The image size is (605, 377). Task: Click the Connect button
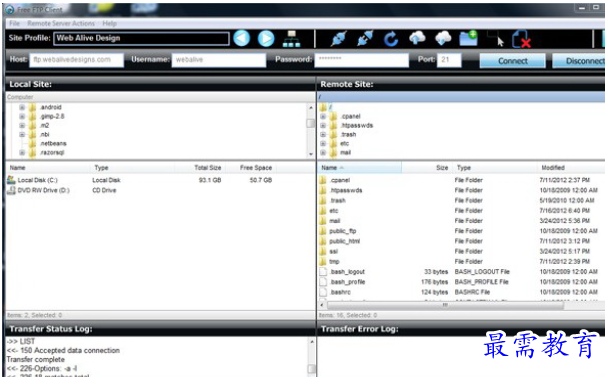[x=512, y=61]
